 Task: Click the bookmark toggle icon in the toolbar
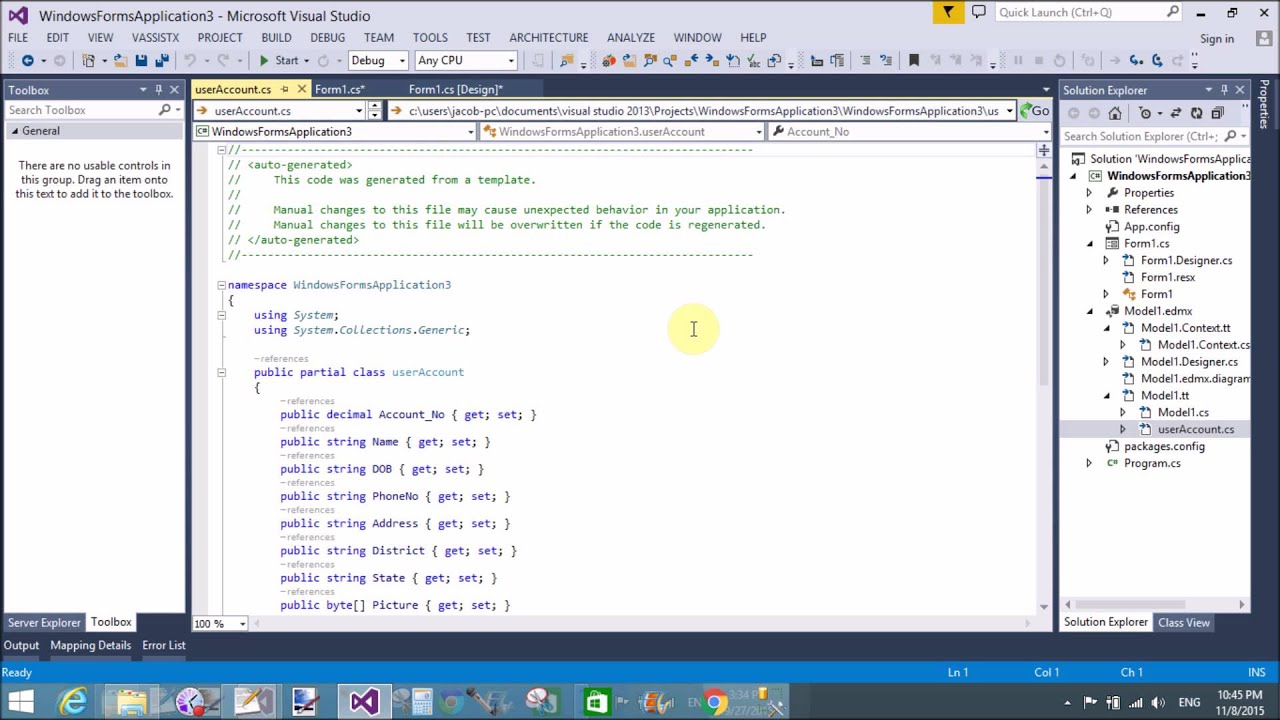(x=913, y=61)
